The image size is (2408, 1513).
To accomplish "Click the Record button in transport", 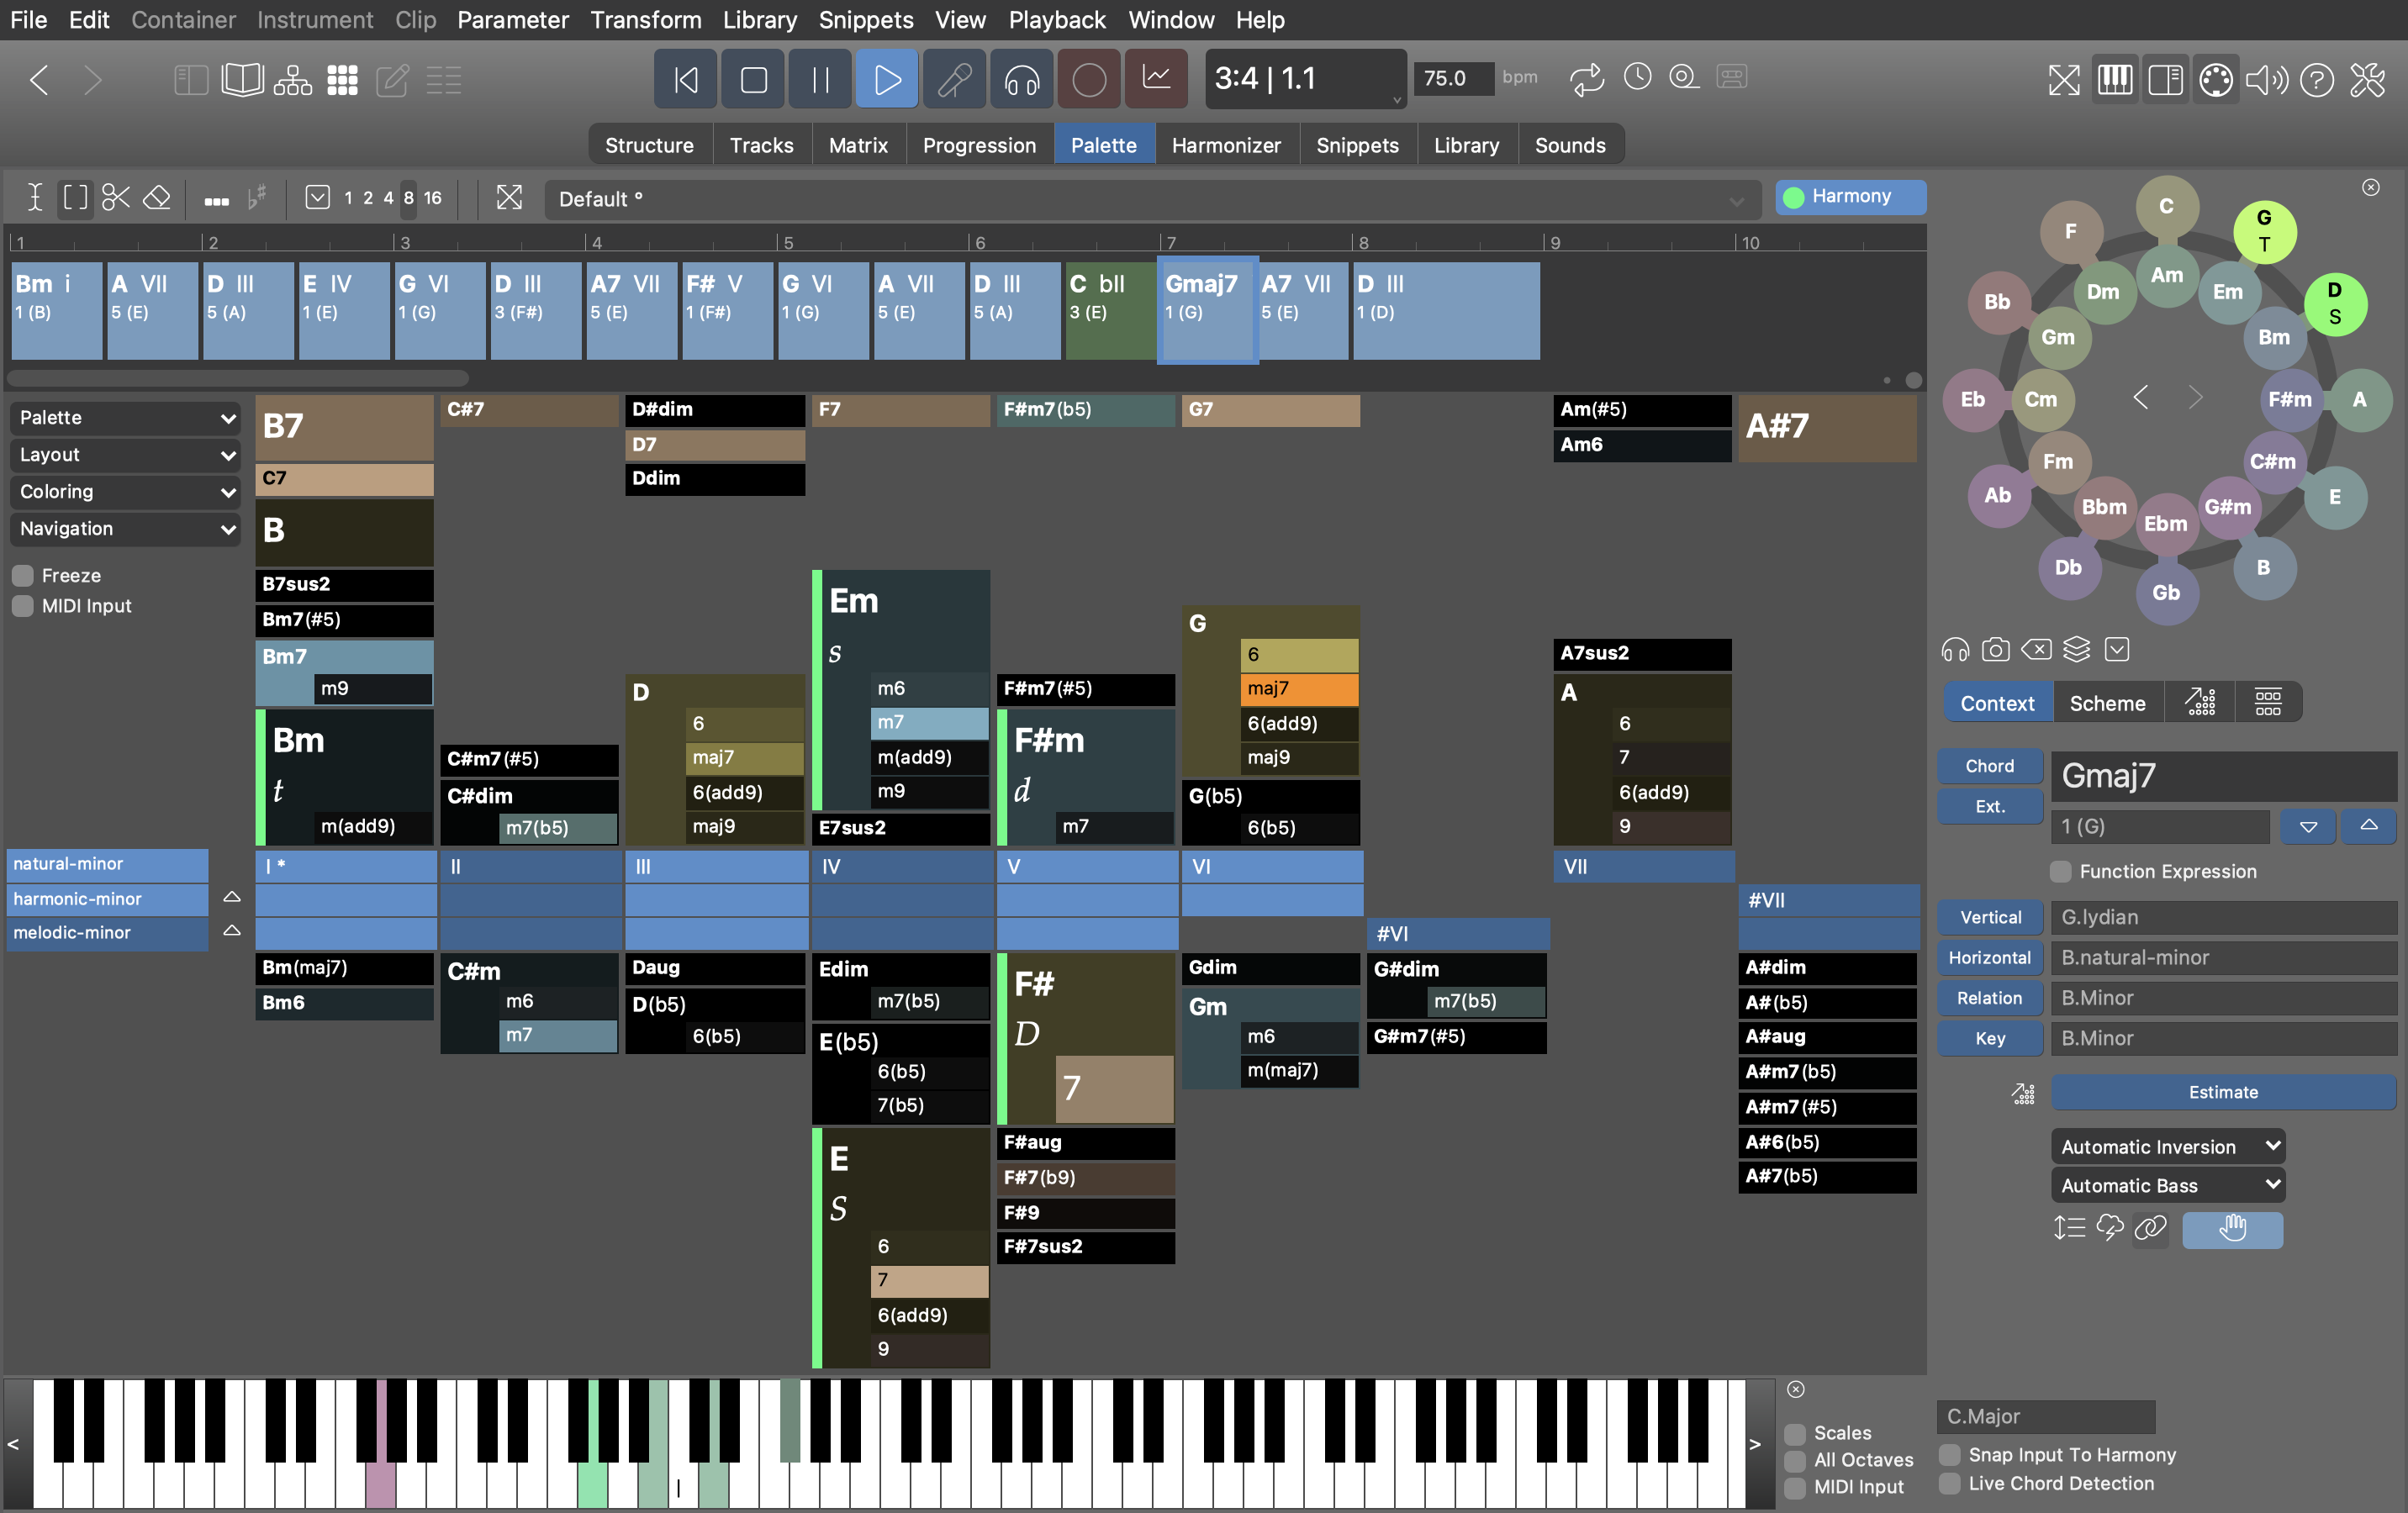I will tap(1088, 79).
